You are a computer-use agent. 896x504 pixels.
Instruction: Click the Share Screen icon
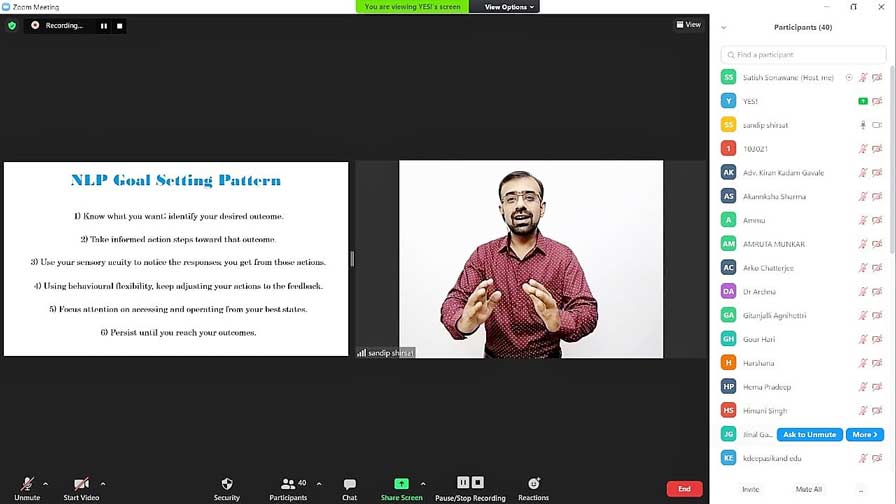[x=401, y=484]
